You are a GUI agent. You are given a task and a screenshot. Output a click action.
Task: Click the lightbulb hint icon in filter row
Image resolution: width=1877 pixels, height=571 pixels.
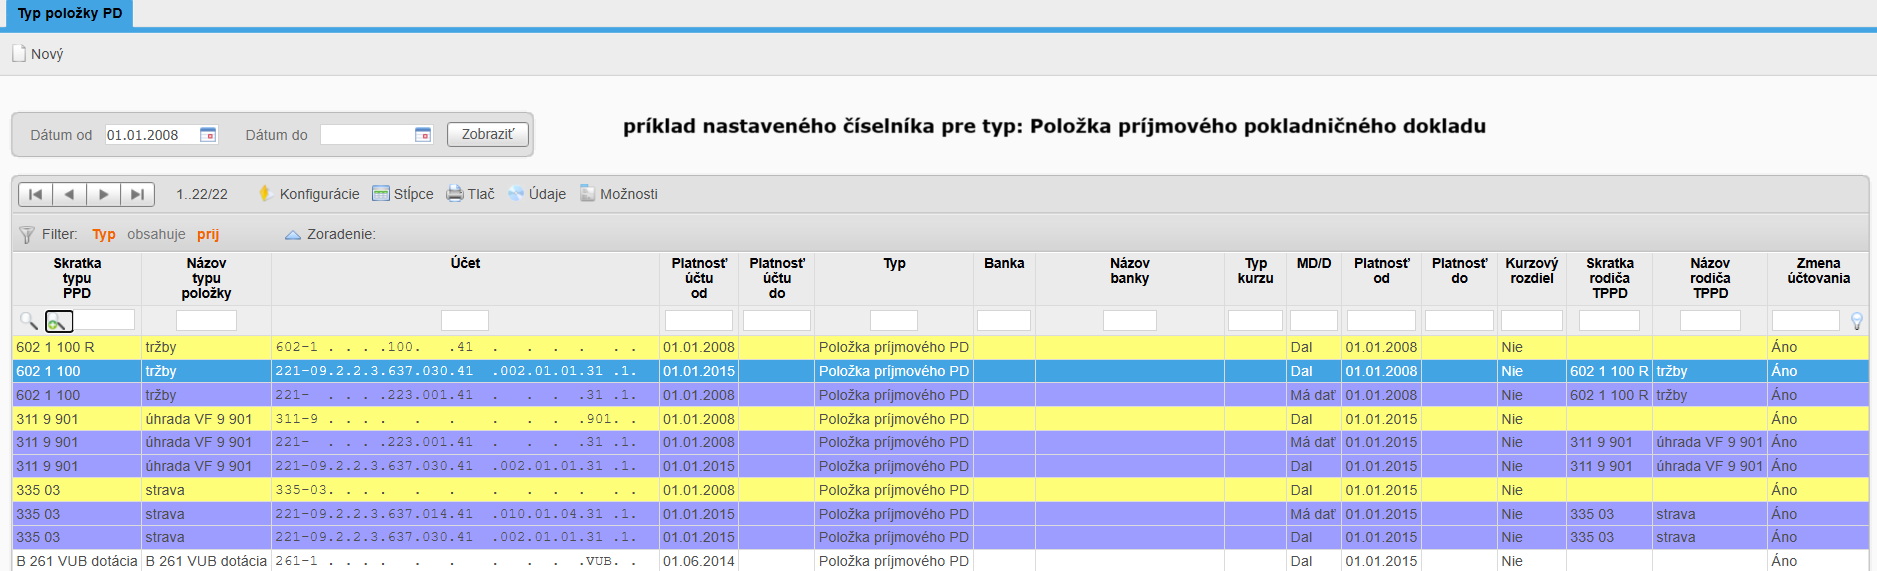(x=1857, y=321)
